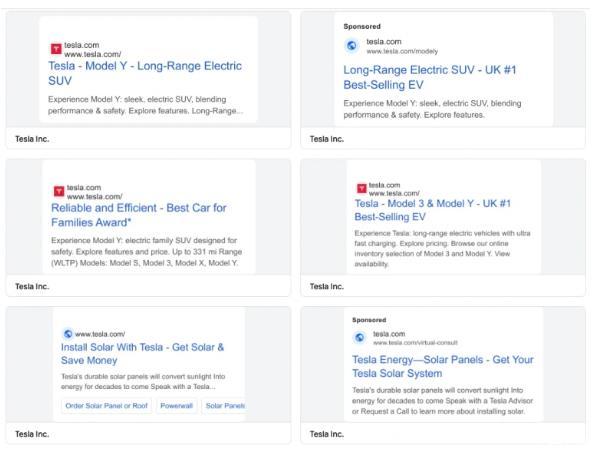Click 'Solar Panels' sitelink button
592x451 pixels.
pyautogui.click(x=225, y=406)
